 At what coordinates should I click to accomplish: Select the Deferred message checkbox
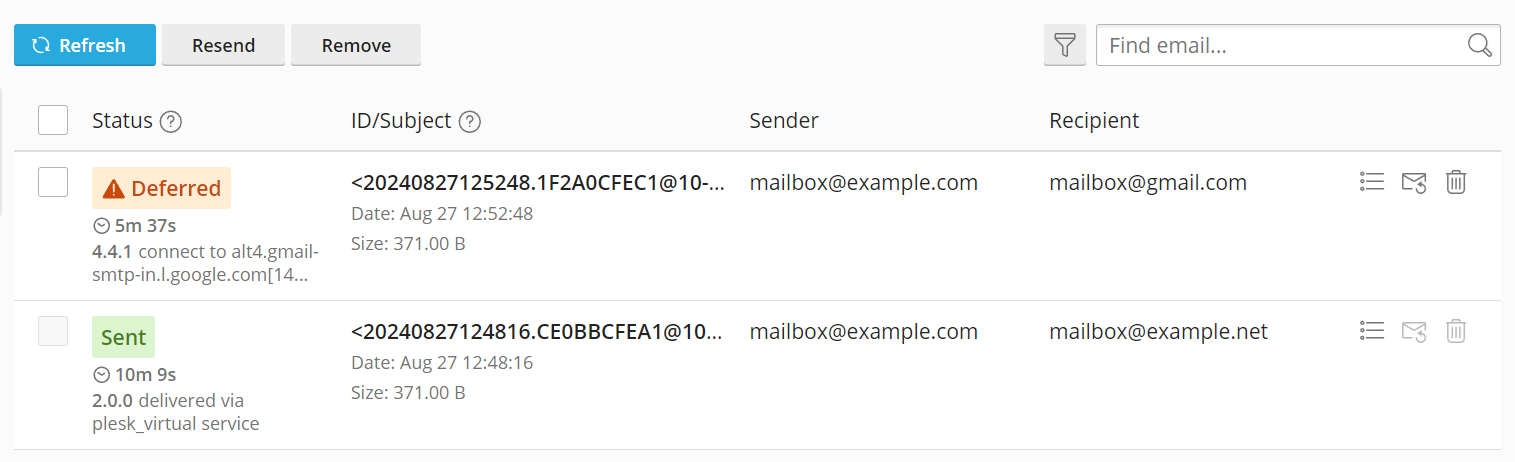click(x=53, y=182)
